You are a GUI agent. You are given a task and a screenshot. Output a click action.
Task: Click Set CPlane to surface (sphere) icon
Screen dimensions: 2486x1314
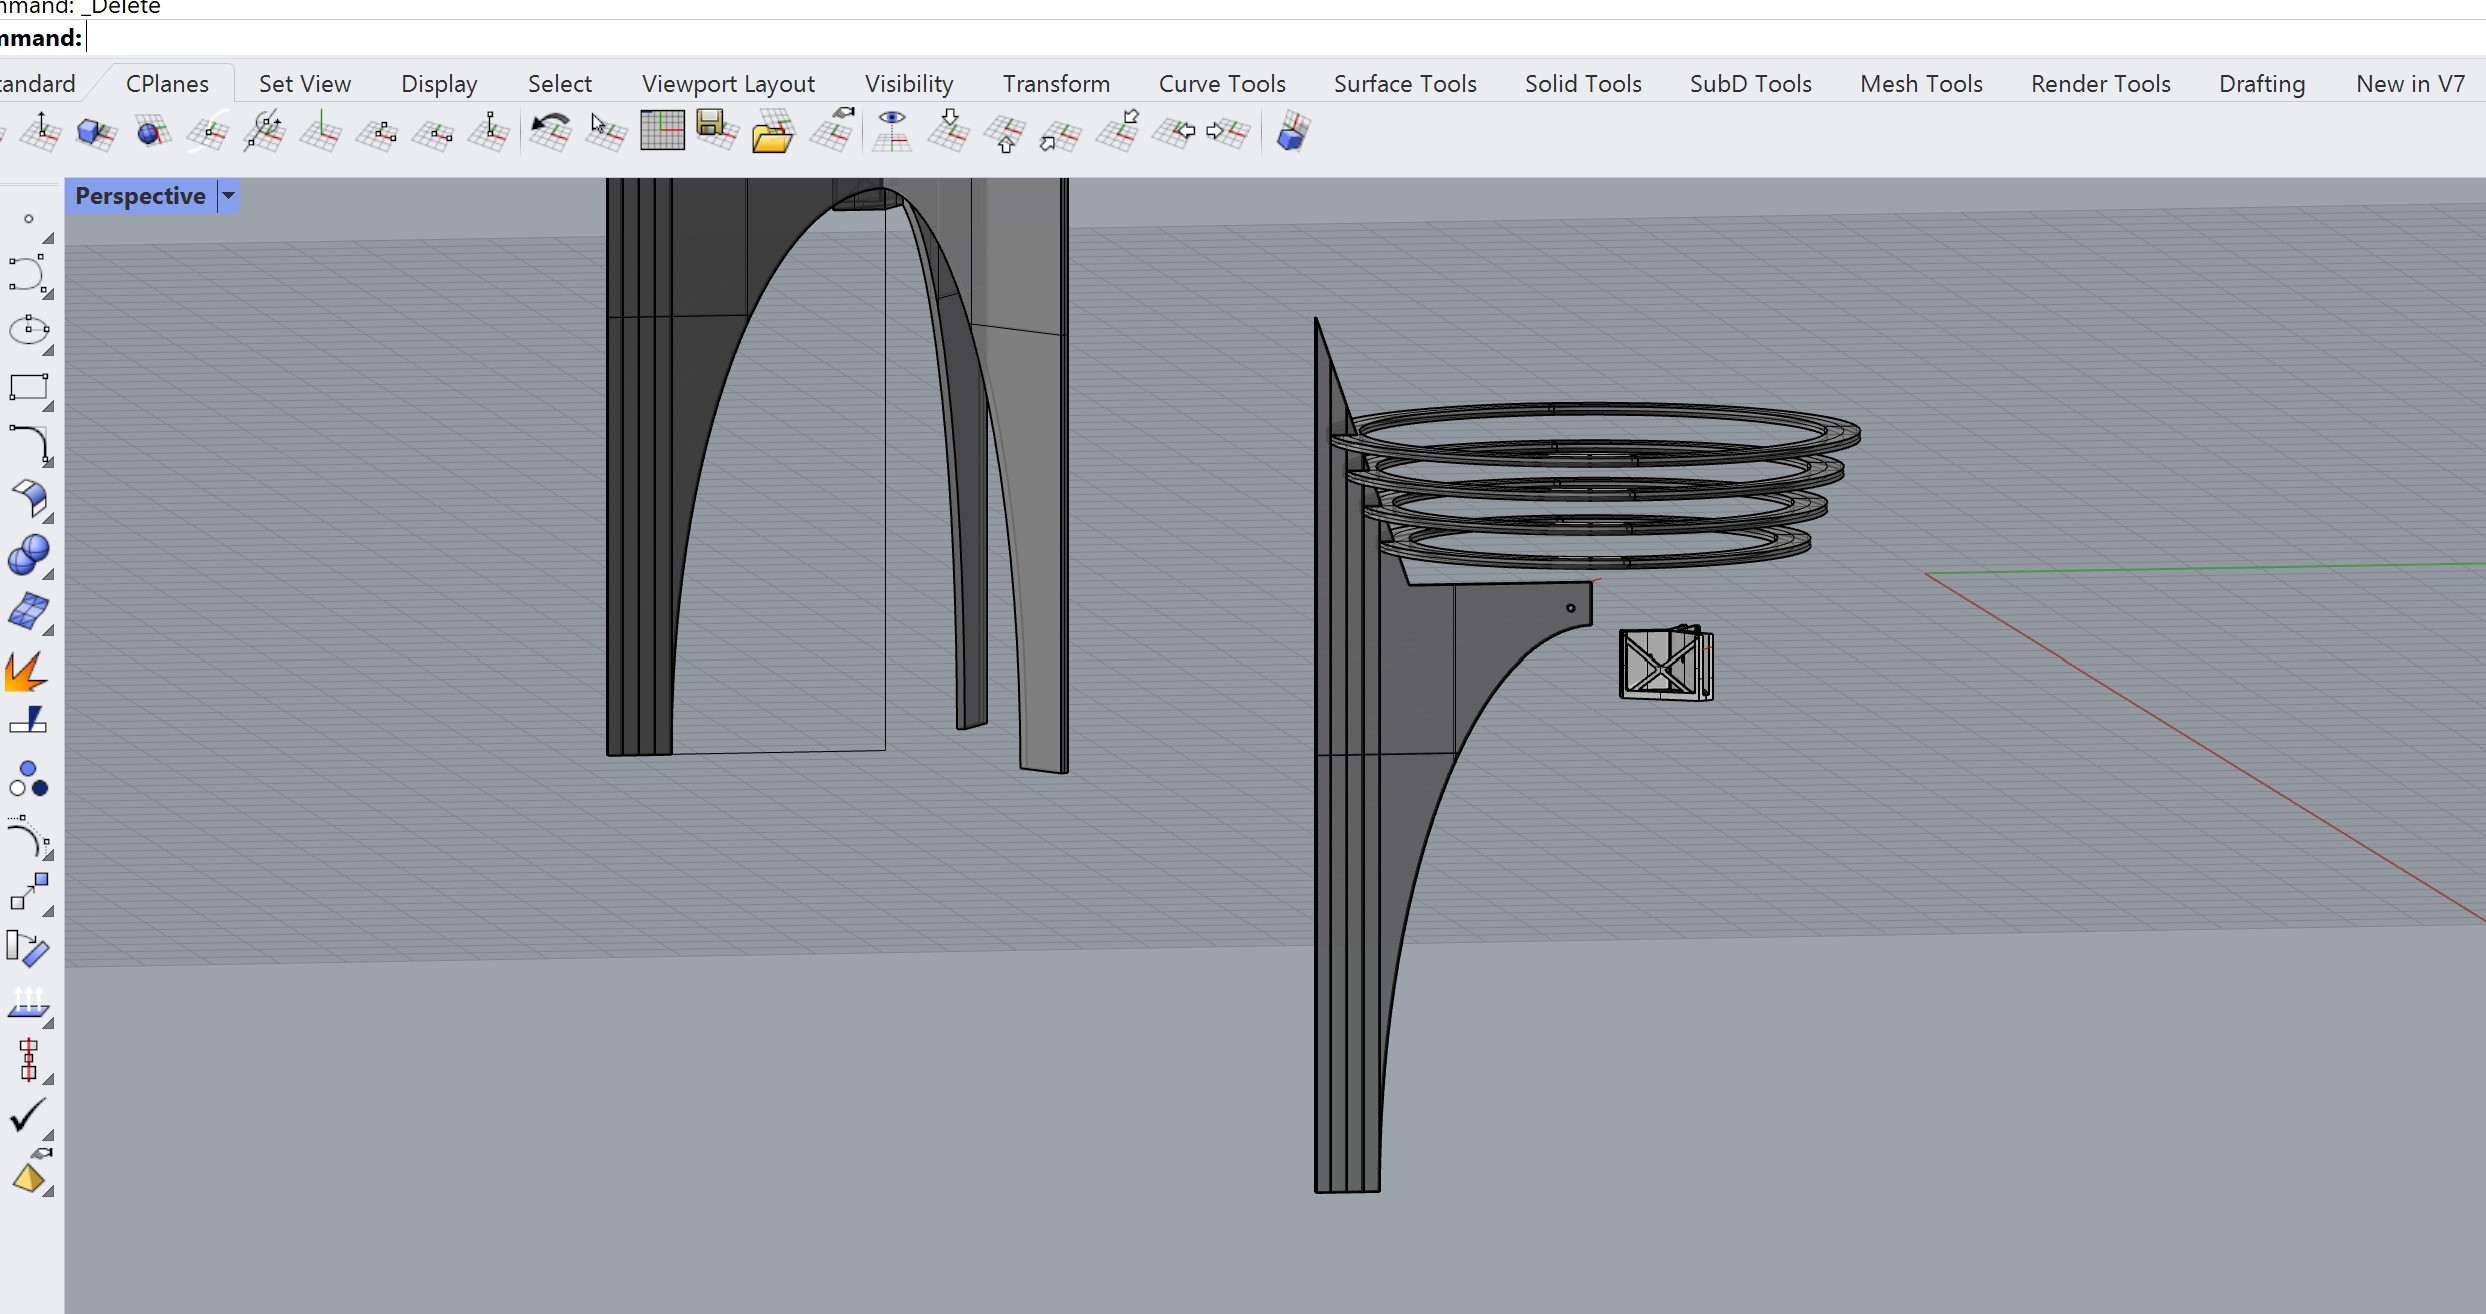coord(152,131)
